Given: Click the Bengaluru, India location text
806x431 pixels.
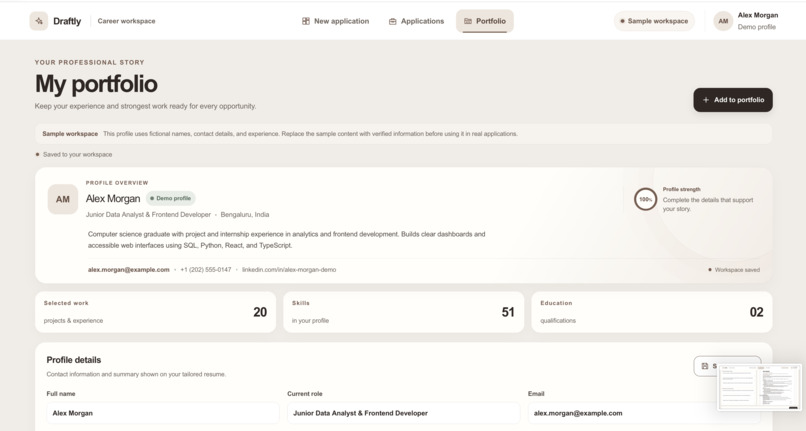Looking at the screenshot, I should click(245, 214).
